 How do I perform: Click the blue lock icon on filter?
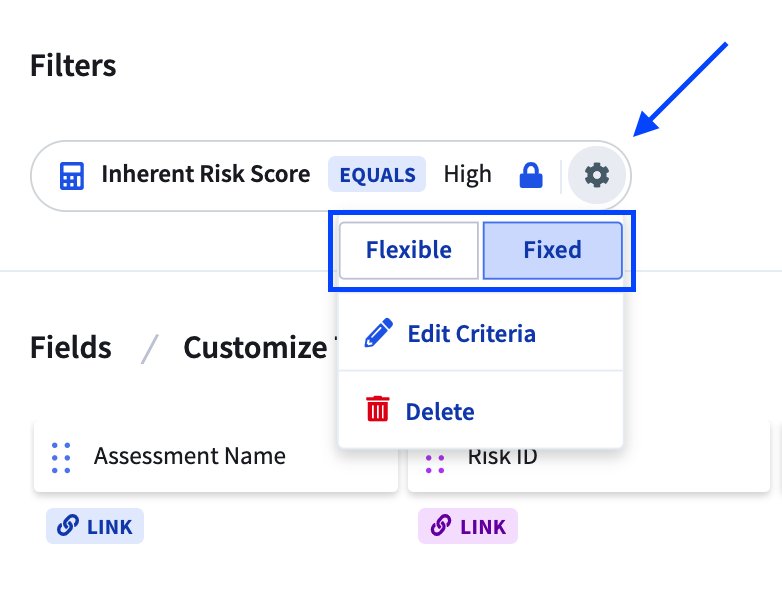tap(530, 176)
